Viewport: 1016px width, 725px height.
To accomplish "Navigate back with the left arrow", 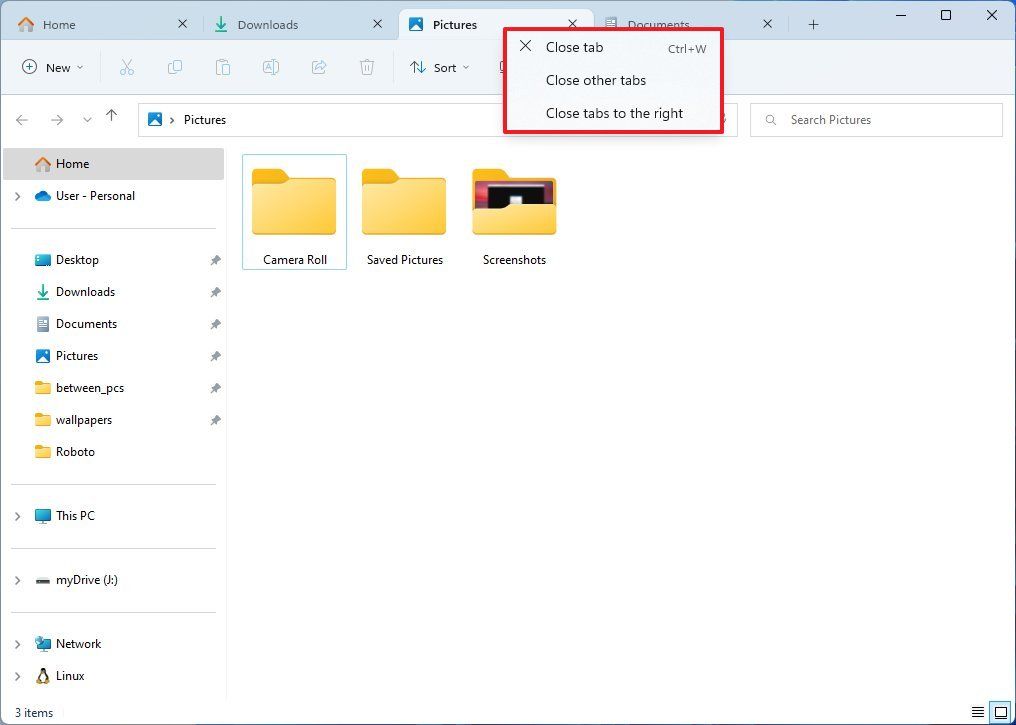I will coord(22,119).
